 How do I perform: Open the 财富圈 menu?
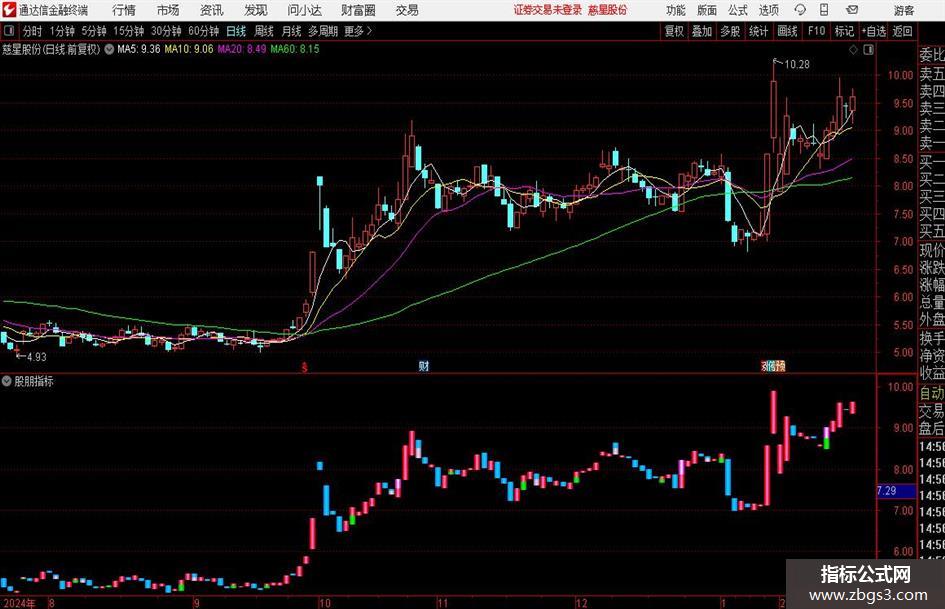358,10
